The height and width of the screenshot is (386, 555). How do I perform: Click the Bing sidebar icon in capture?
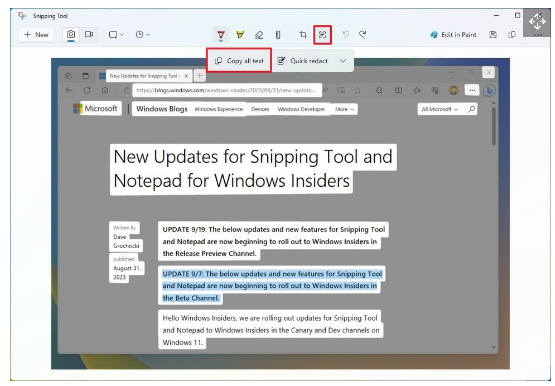[490, 90]
